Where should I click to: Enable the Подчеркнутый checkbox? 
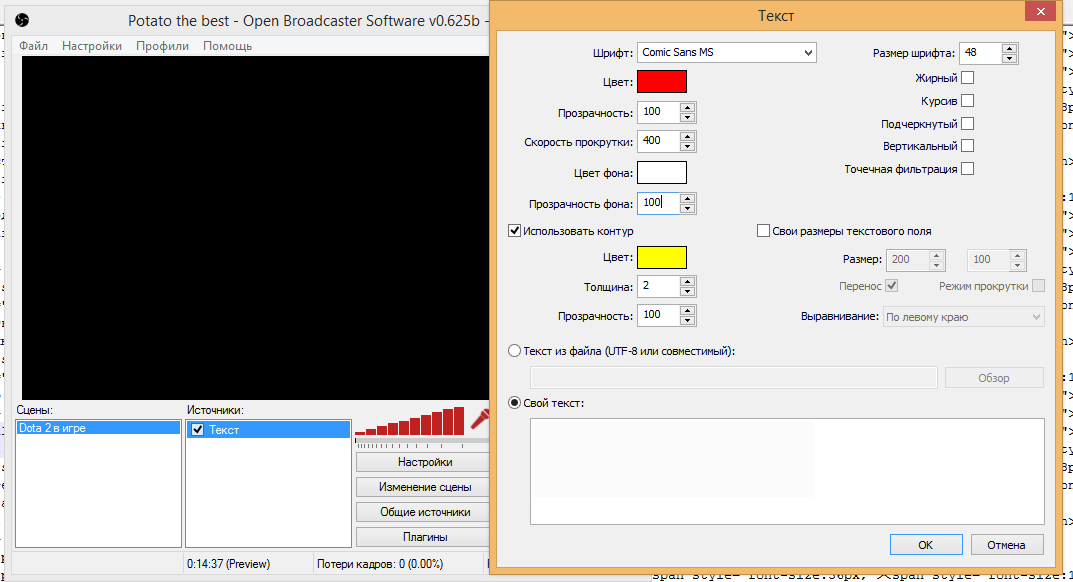pyautogui.click(x=968, y=123)
